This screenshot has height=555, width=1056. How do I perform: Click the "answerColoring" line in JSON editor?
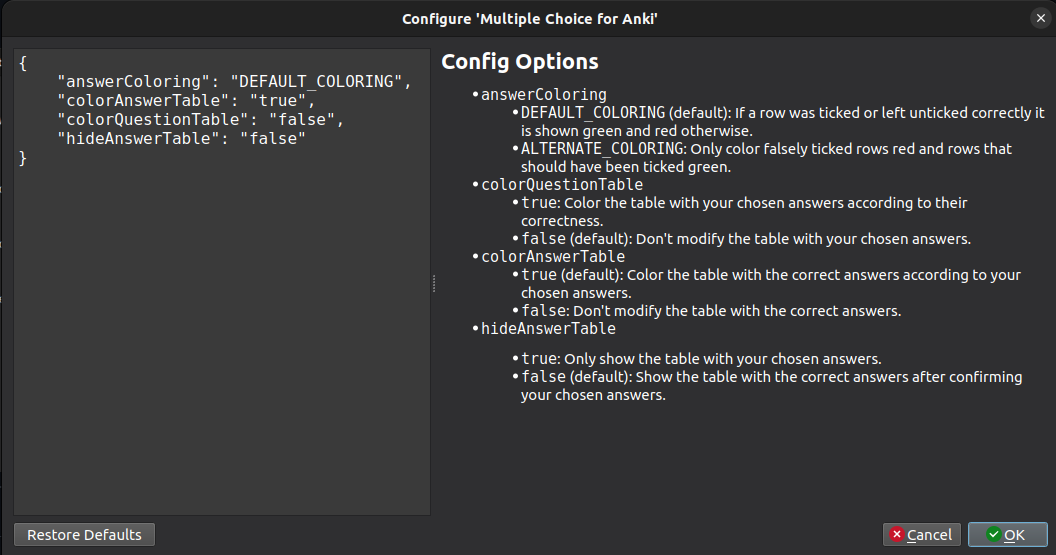(x=234, y=81)
